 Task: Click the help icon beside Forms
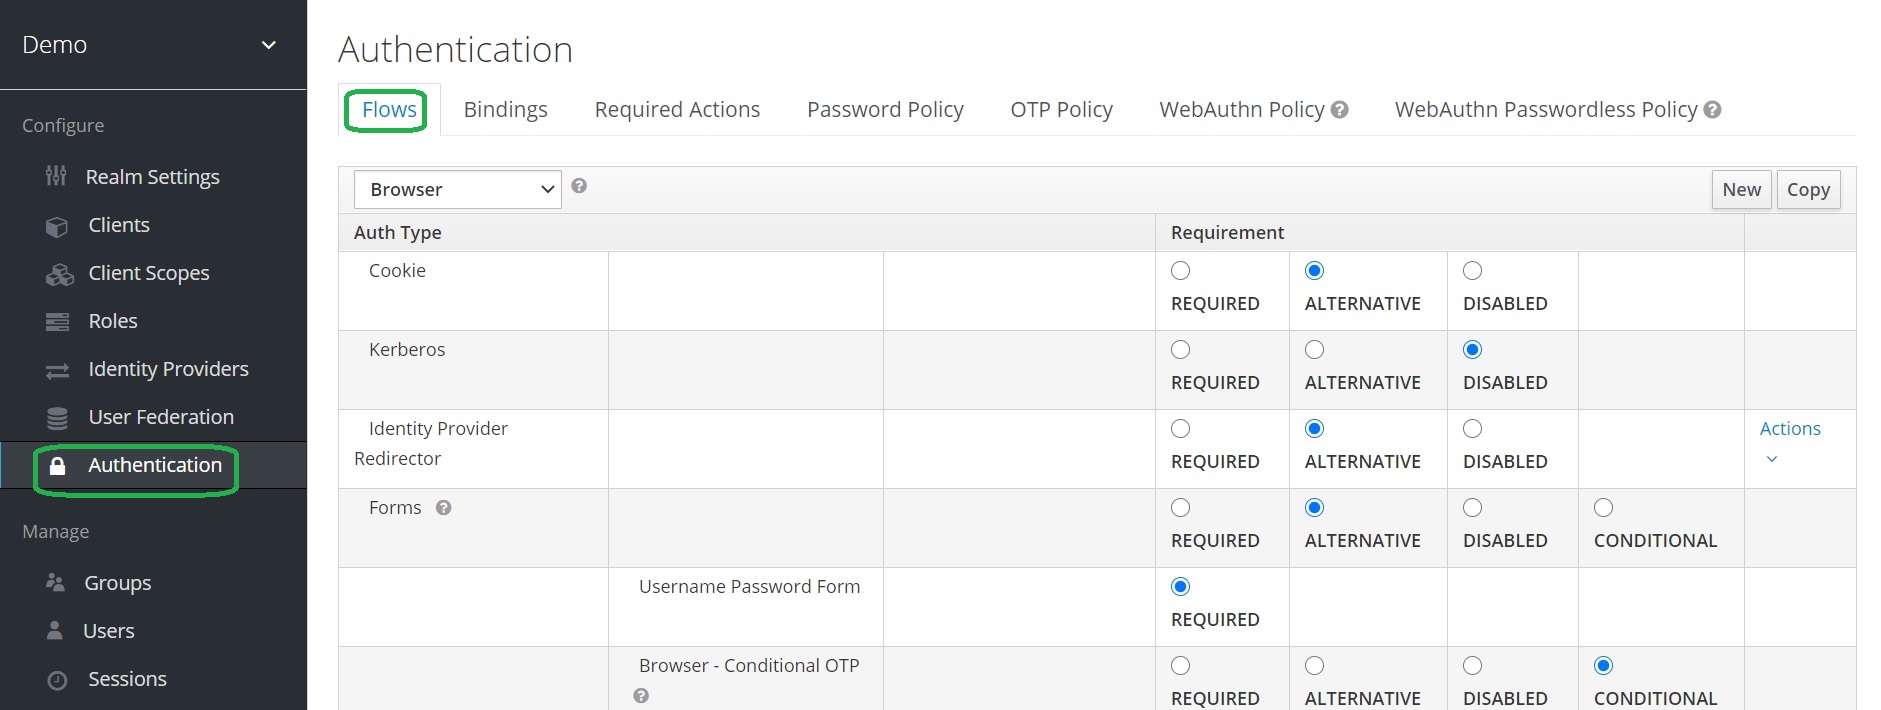[x=444, y=508]
